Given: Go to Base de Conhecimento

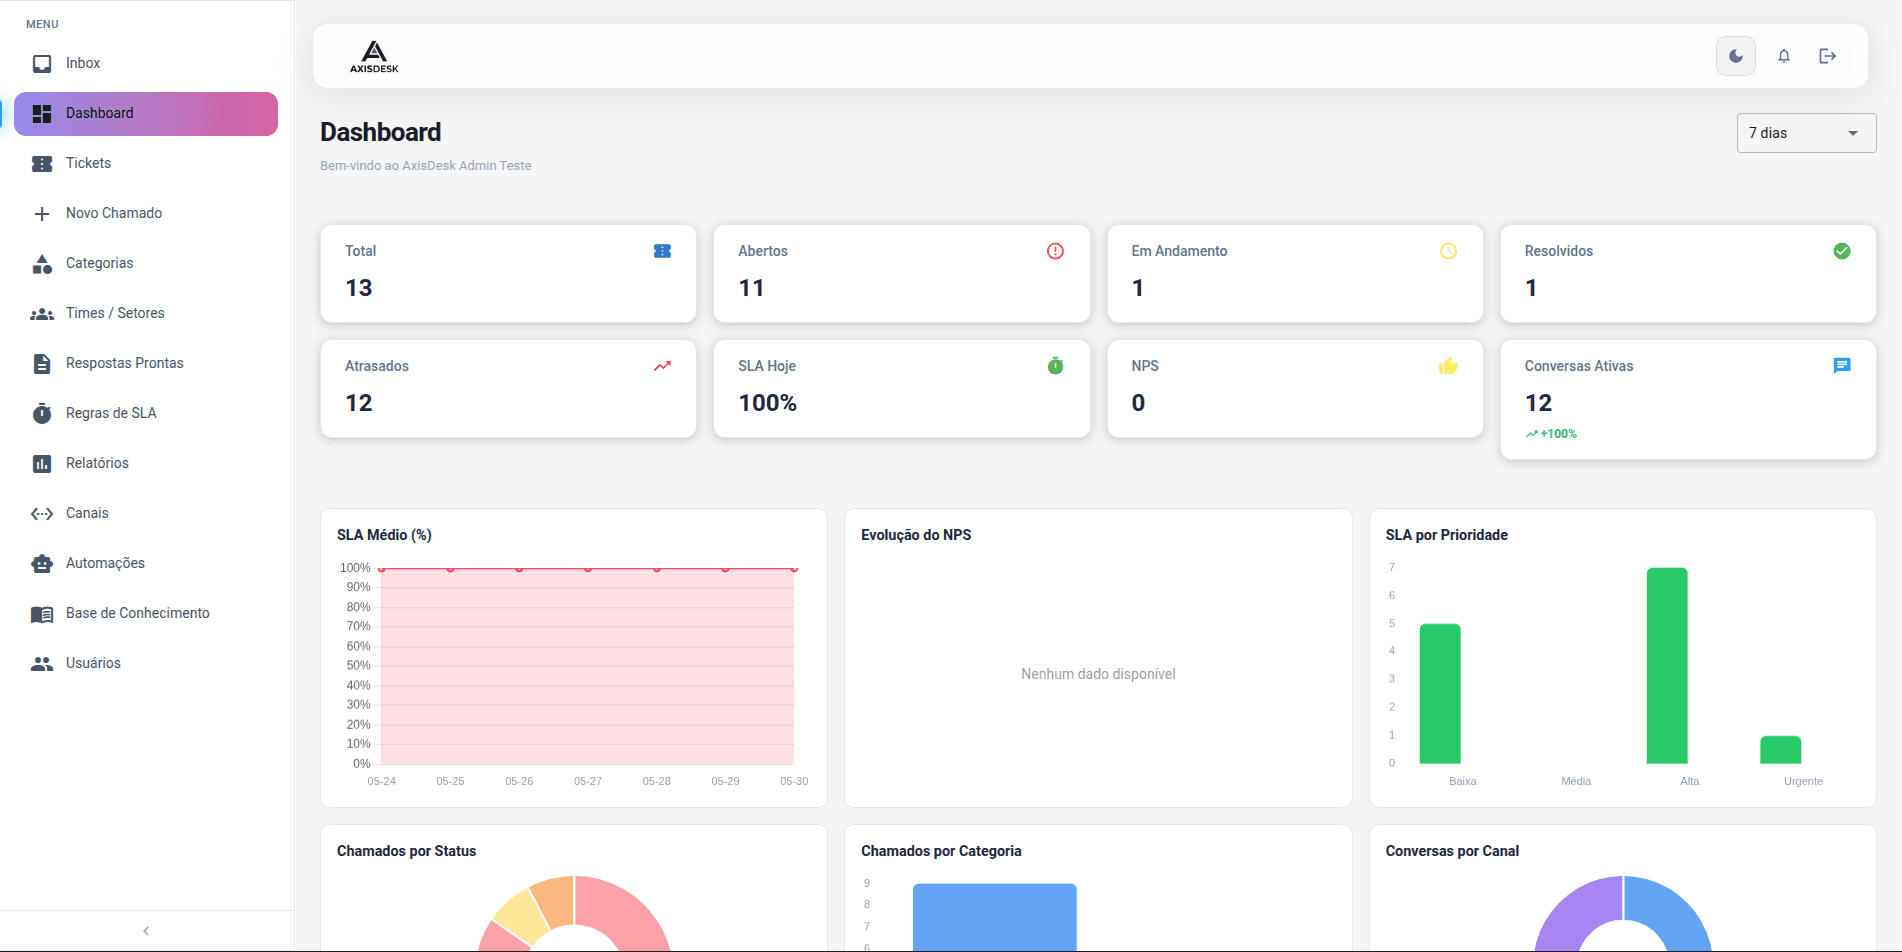Looking at the screenshot, I should (x=146, y=614).
